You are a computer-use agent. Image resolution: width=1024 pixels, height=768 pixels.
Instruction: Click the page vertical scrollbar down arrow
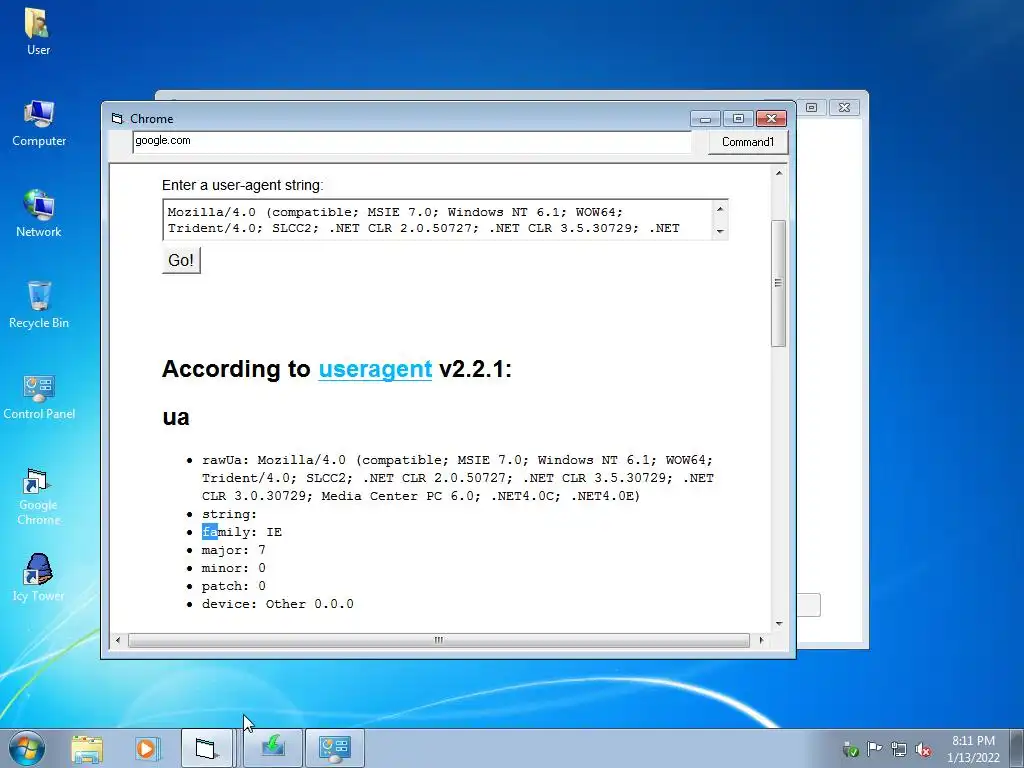[778, 624]
